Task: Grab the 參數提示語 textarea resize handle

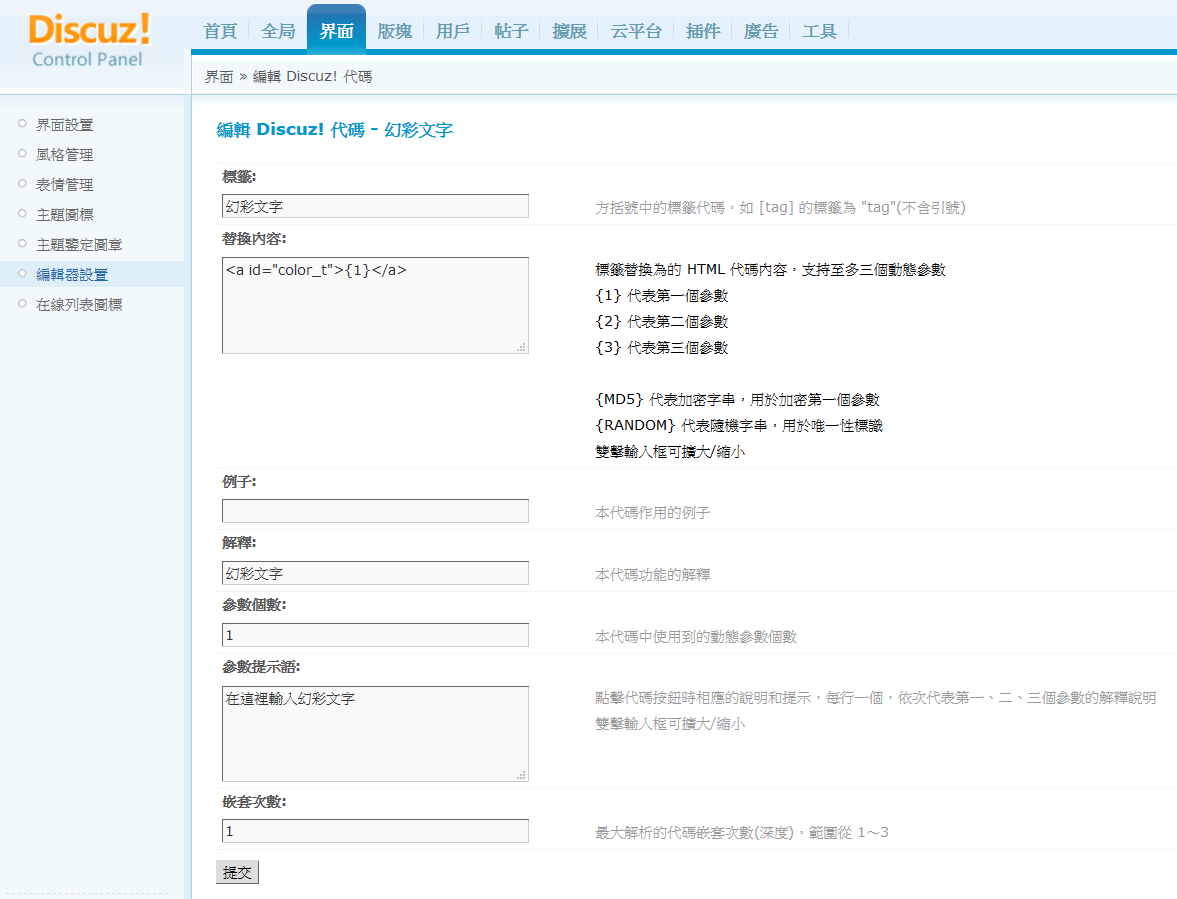Action: click(x=522, y=775)
